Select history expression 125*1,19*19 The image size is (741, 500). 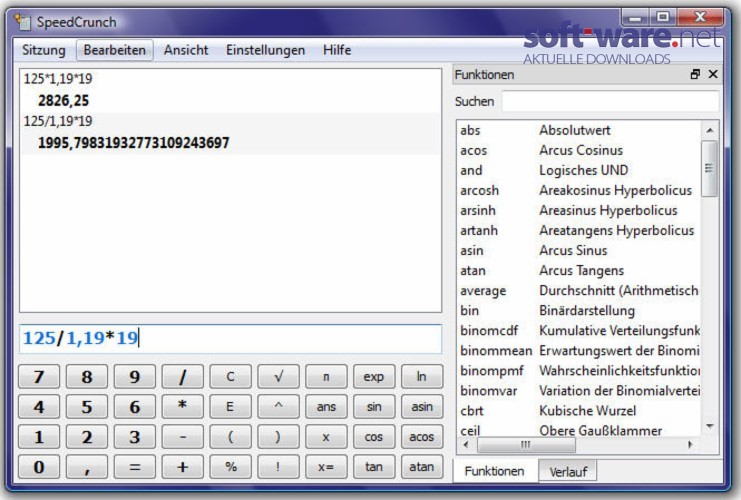58,79
